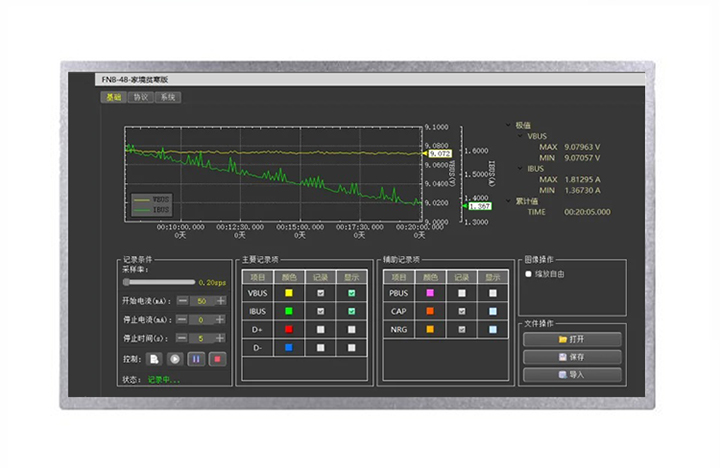
Task: Click the 保存 (Save) file button
Action: point(572,357)
